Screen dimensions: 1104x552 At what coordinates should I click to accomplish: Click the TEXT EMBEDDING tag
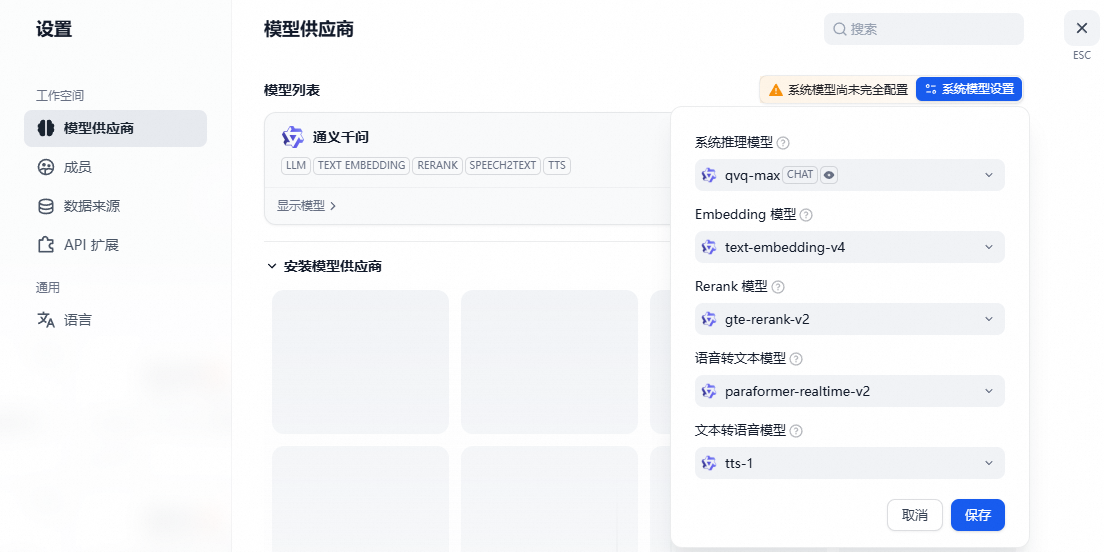(x=361, y=165)
